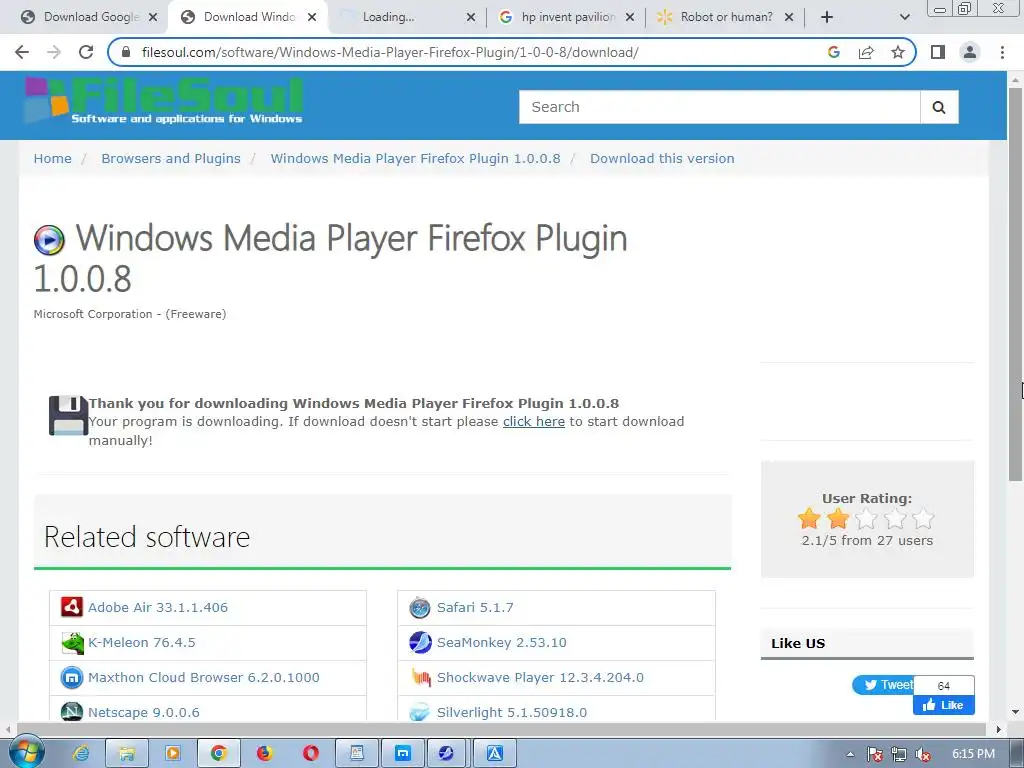This screenshot has height=768, width=1024.
Task: Click the scrollbar down arrow
Action: pyautogui.click(x=1015, y=712)
